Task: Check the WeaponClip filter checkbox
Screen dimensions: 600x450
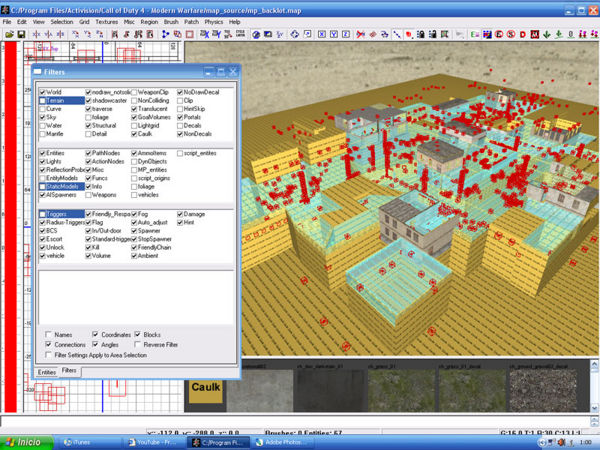Action: point(134,92)
